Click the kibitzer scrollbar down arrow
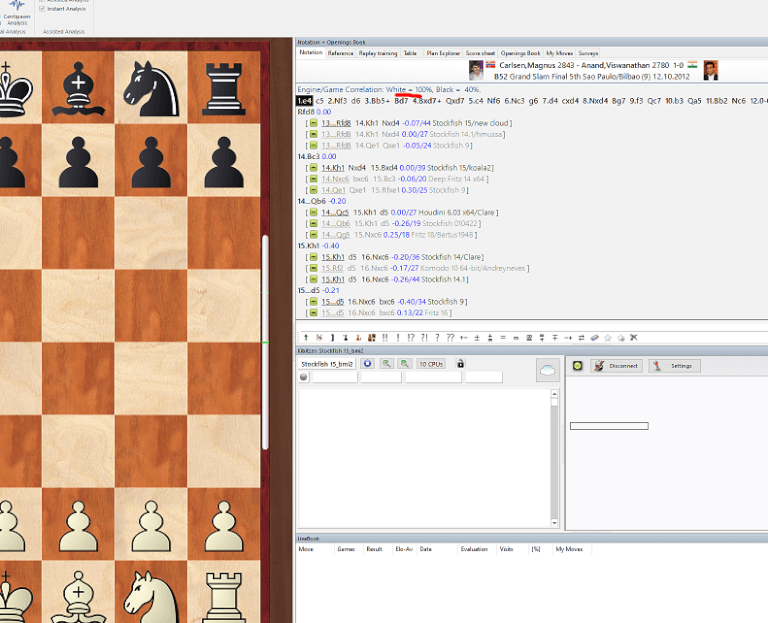This screenshot has height=623, width=768. 554,523
